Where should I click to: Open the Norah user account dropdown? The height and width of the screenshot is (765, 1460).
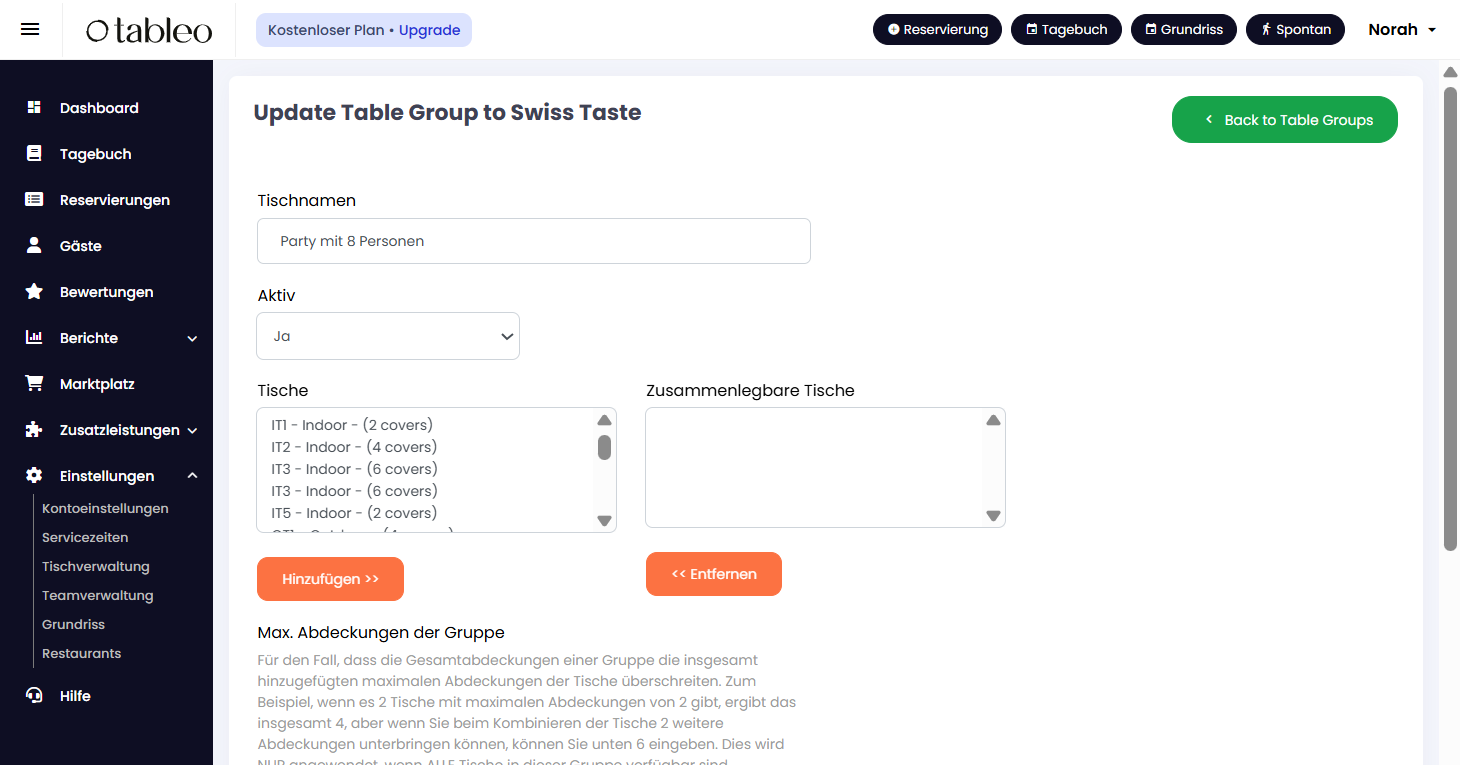[x=1402, y=30]
